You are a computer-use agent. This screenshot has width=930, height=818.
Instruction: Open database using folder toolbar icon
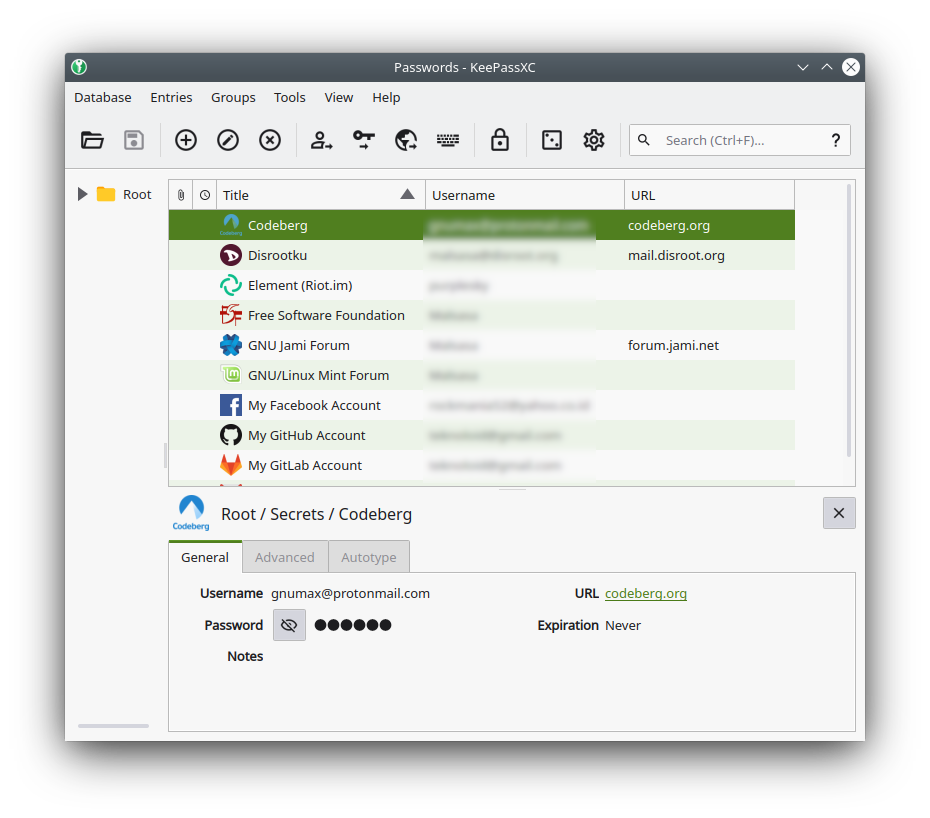(x=92, y=141)
